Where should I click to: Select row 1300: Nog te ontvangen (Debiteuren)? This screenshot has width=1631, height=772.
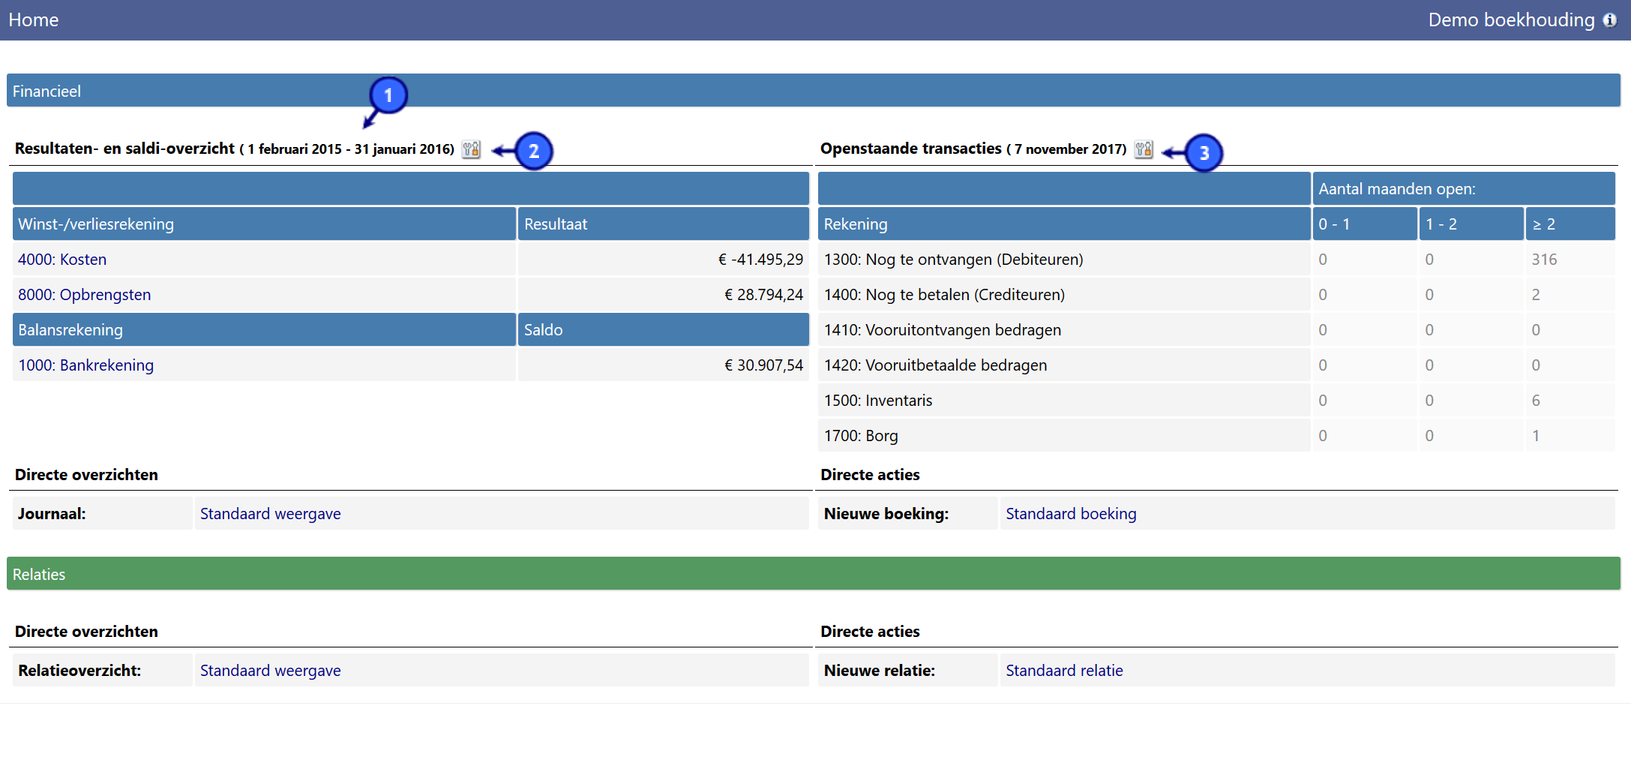pos(1216,259)
